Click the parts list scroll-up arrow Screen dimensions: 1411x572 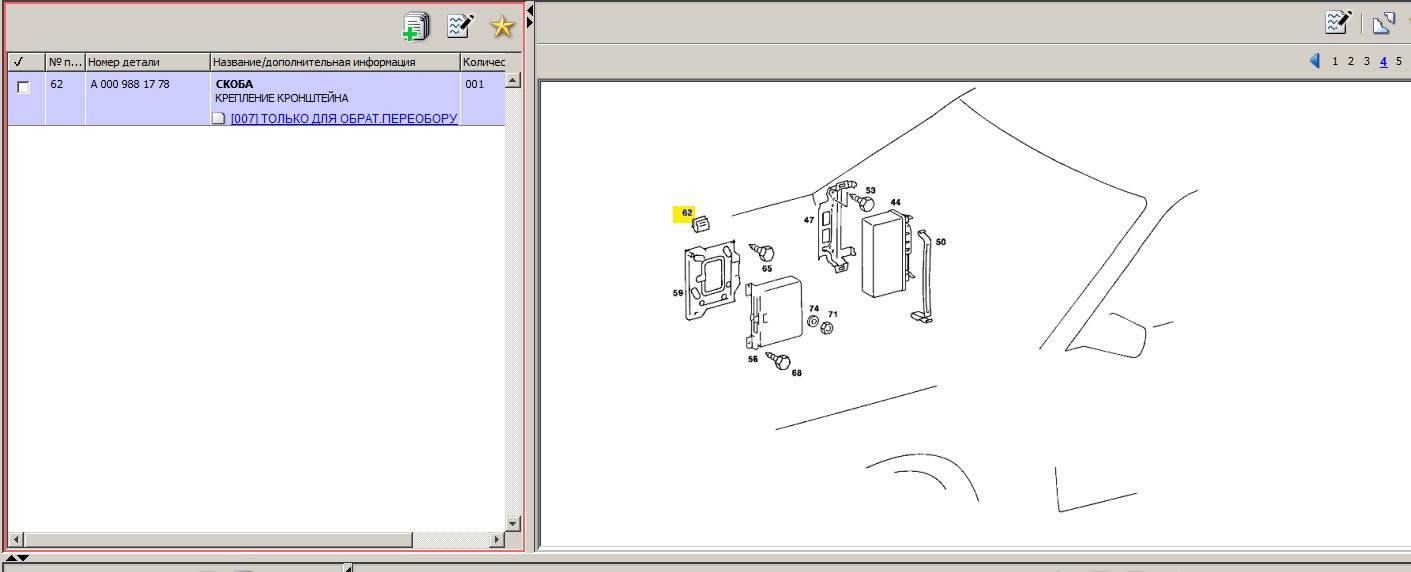tap(513, 80)
